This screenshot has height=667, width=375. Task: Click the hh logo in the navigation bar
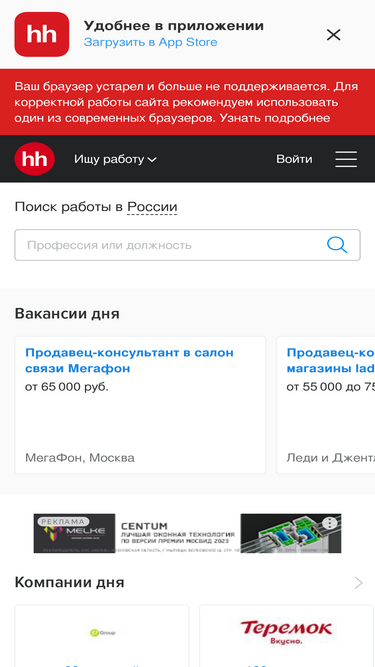coord(34,159)
